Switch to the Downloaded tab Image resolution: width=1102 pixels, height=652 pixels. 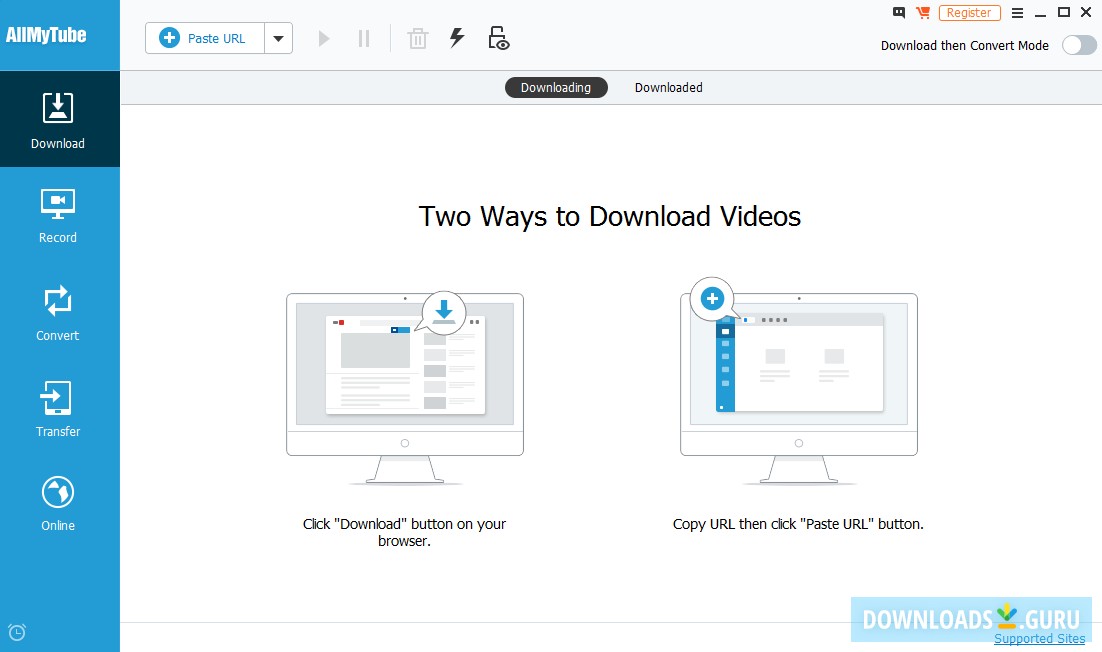tap(668, 88)
